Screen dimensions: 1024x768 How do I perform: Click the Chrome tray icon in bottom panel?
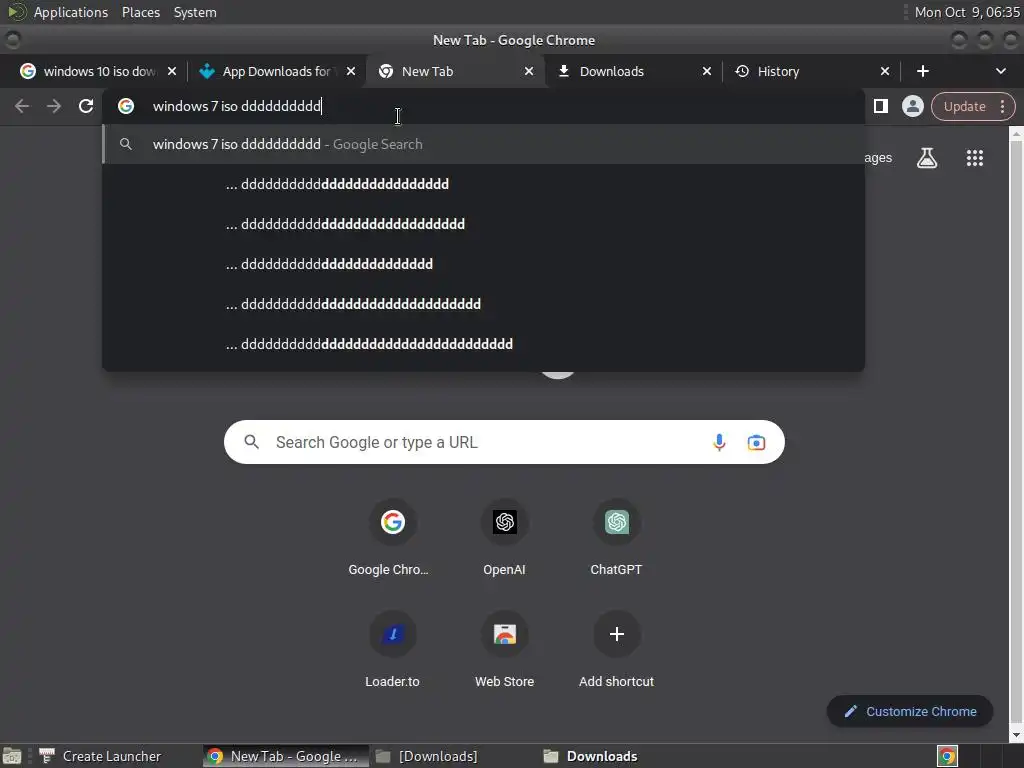[x=947, y=756]
